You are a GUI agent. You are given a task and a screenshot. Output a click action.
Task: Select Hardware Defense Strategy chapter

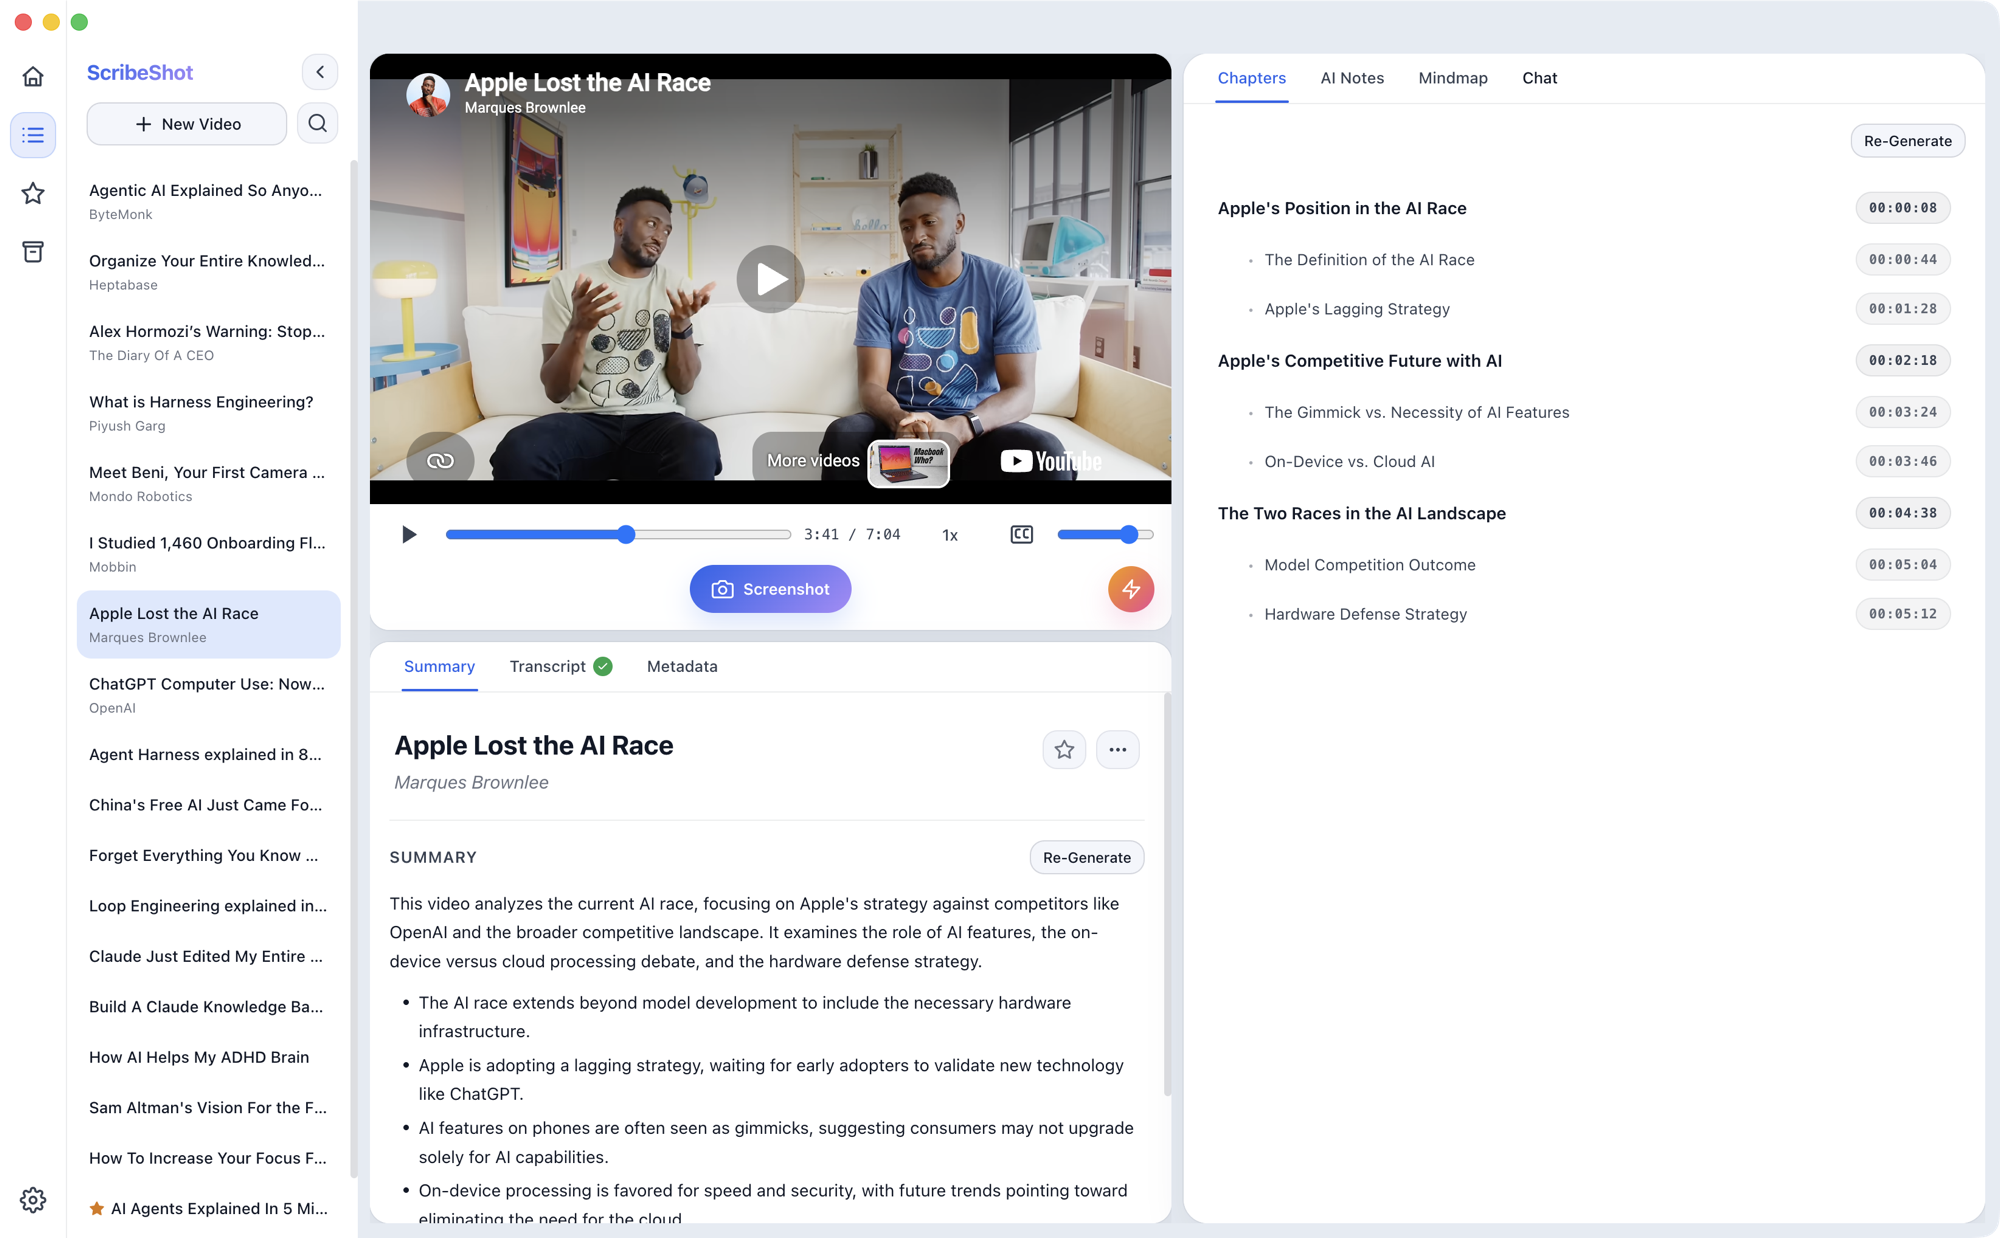tap(1365, 614)
